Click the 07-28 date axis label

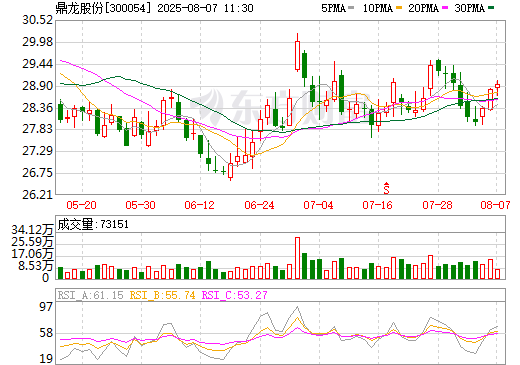point(437,205)
